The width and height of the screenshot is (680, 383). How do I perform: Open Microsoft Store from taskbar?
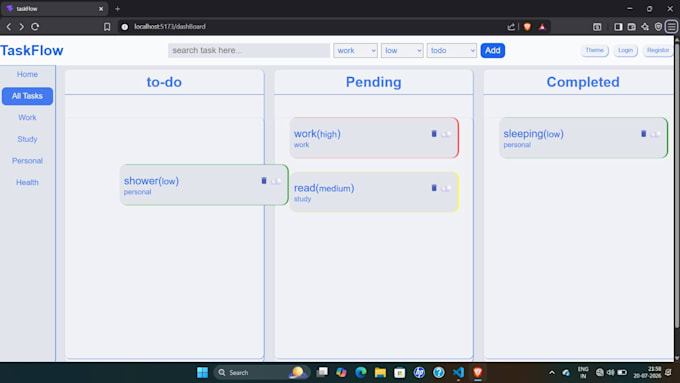point(400,373)
